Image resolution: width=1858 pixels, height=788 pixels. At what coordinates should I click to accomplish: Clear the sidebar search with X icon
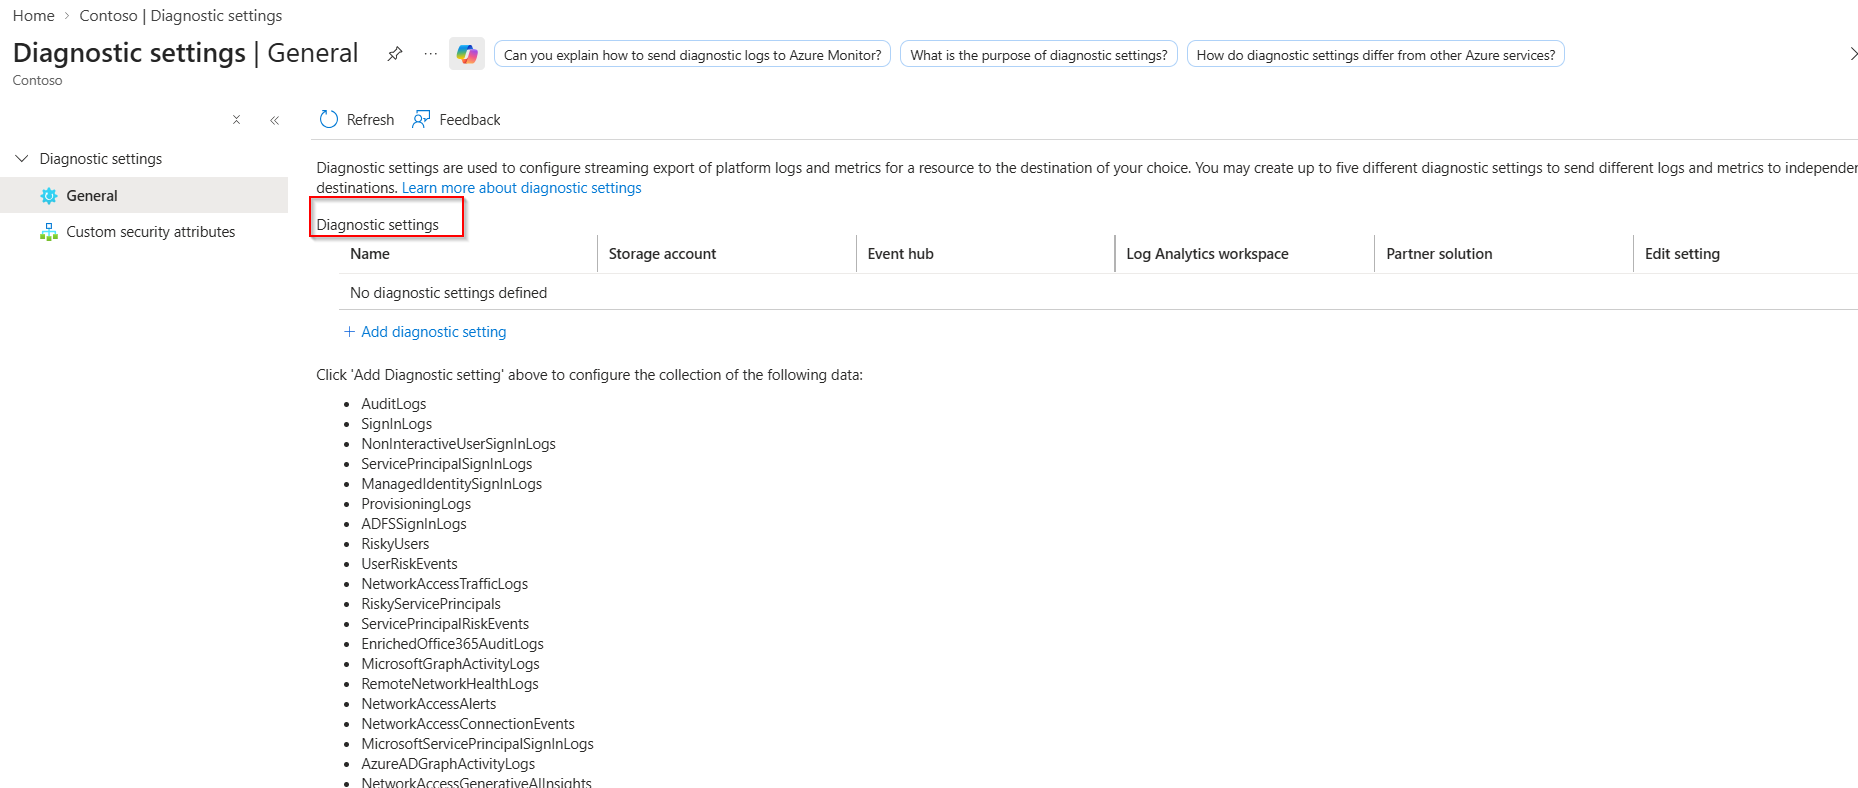point(236,120)
